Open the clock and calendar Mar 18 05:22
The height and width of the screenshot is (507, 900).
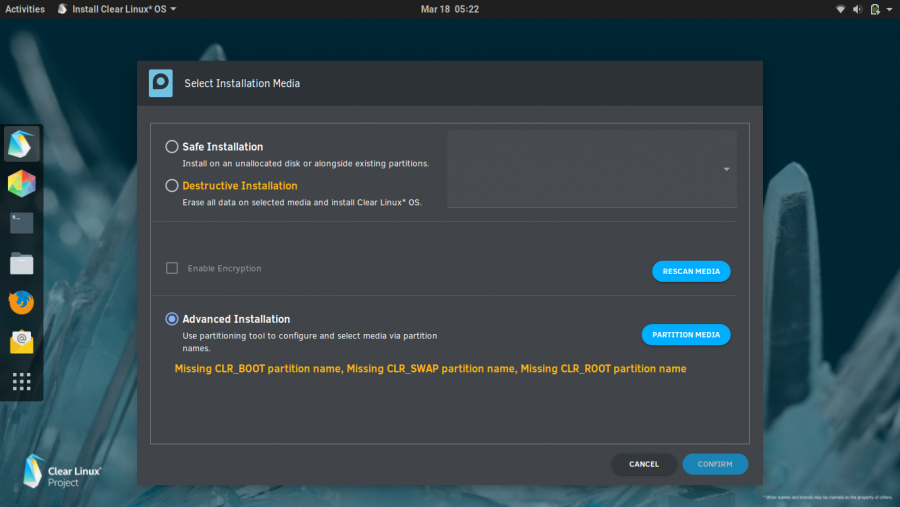[449, 9]
